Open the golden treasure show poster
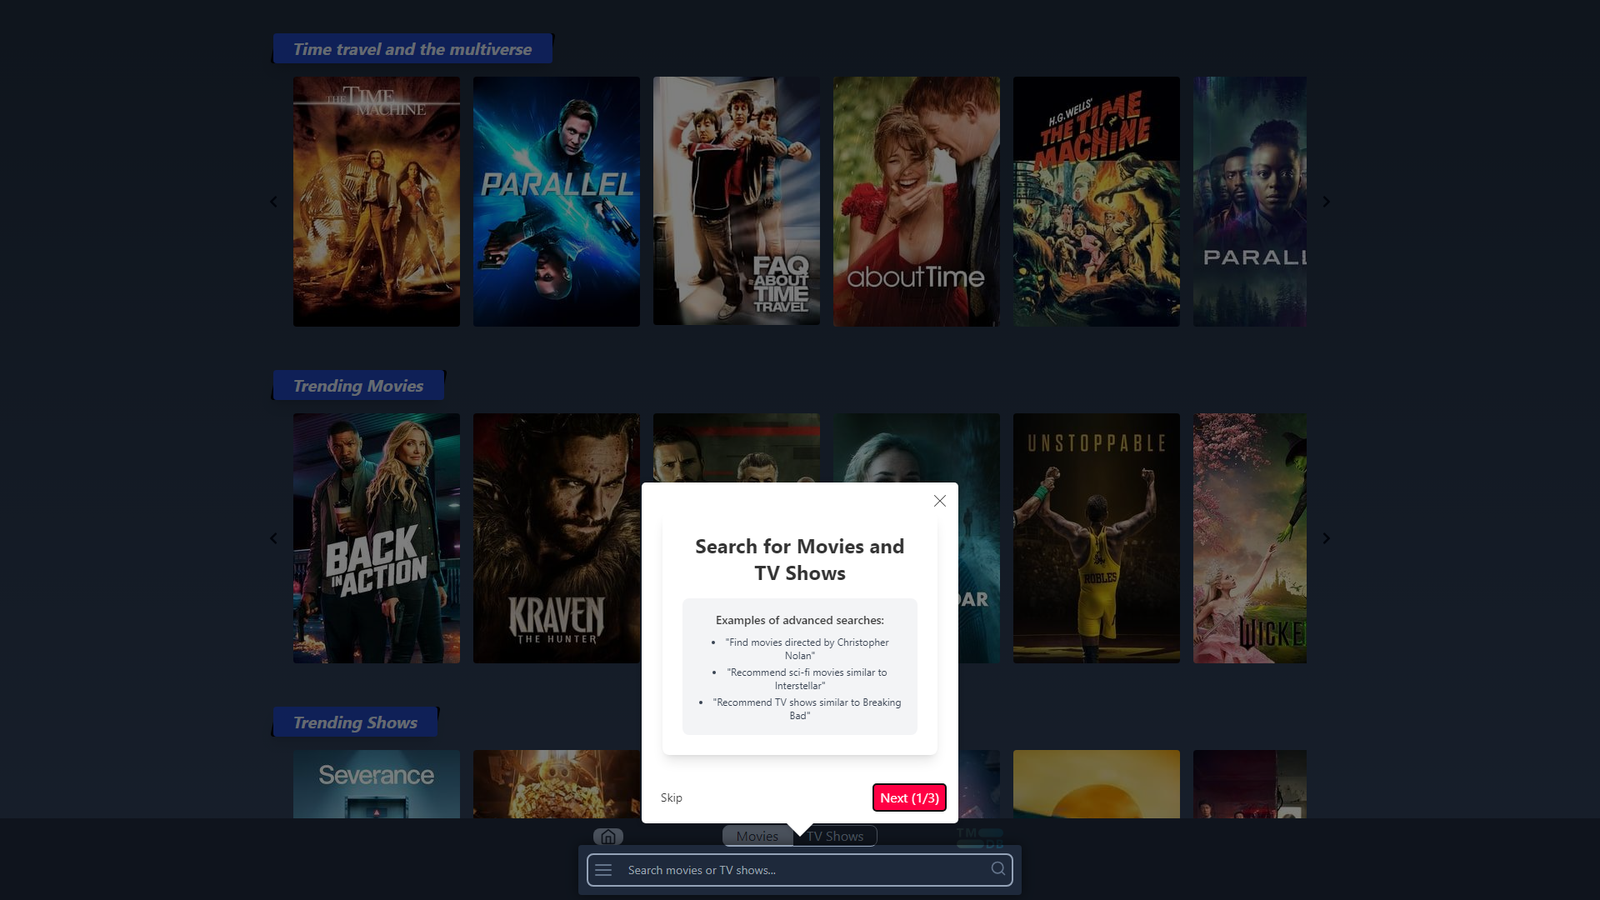 pyautogui.click(x=556, y=784)
